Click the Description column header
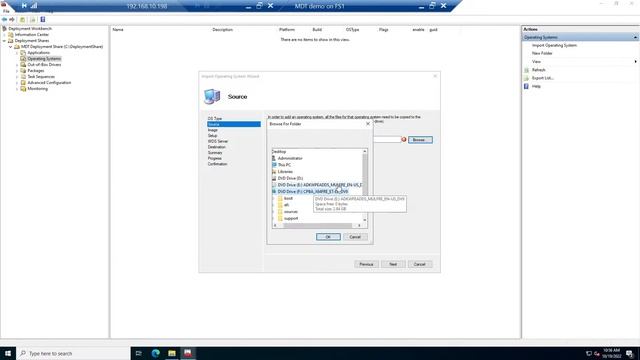 tap(222, 30)
